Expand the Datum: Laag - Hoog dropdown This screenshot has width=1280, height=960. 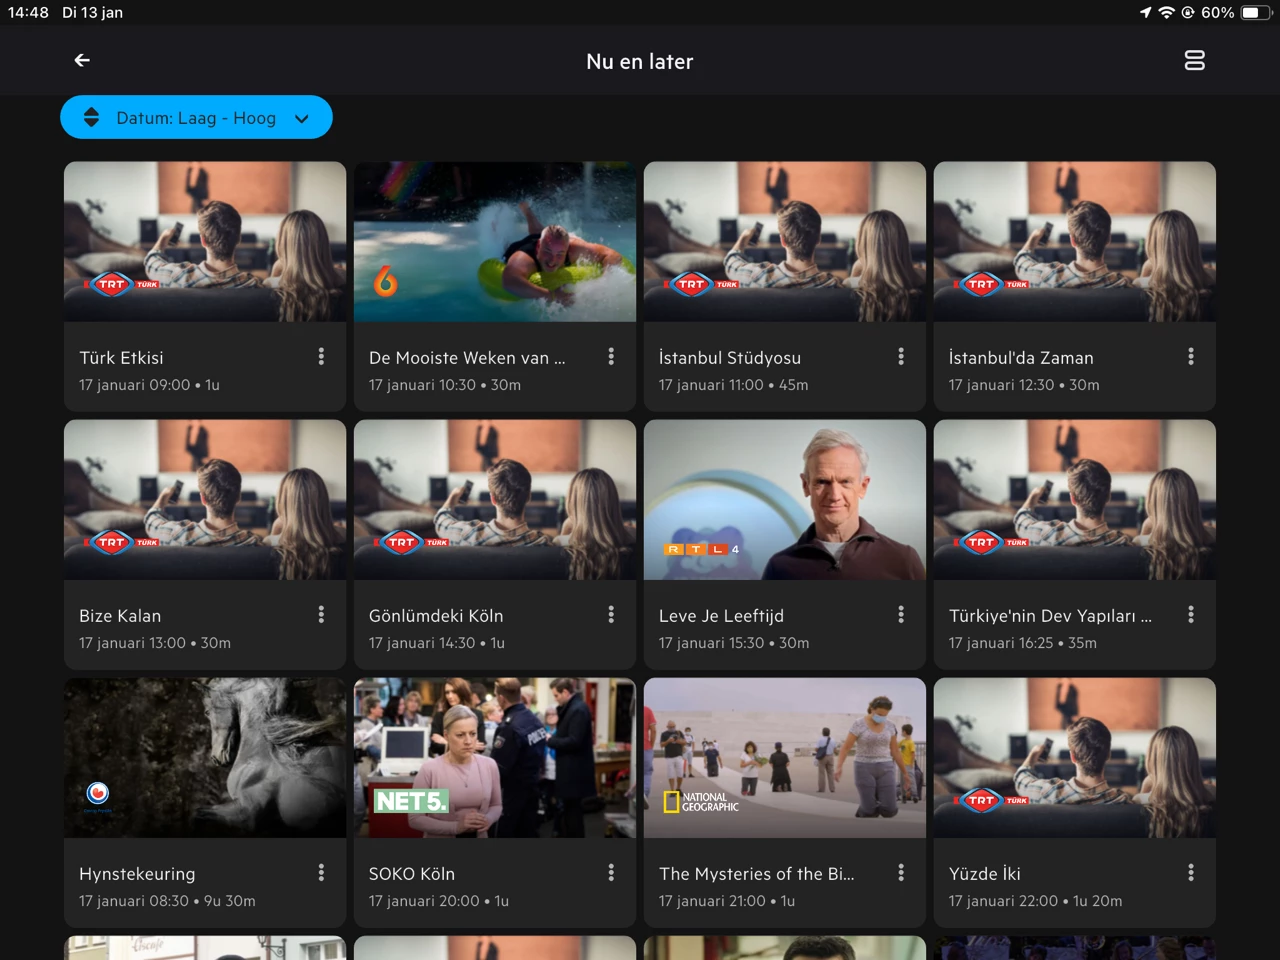196,118
